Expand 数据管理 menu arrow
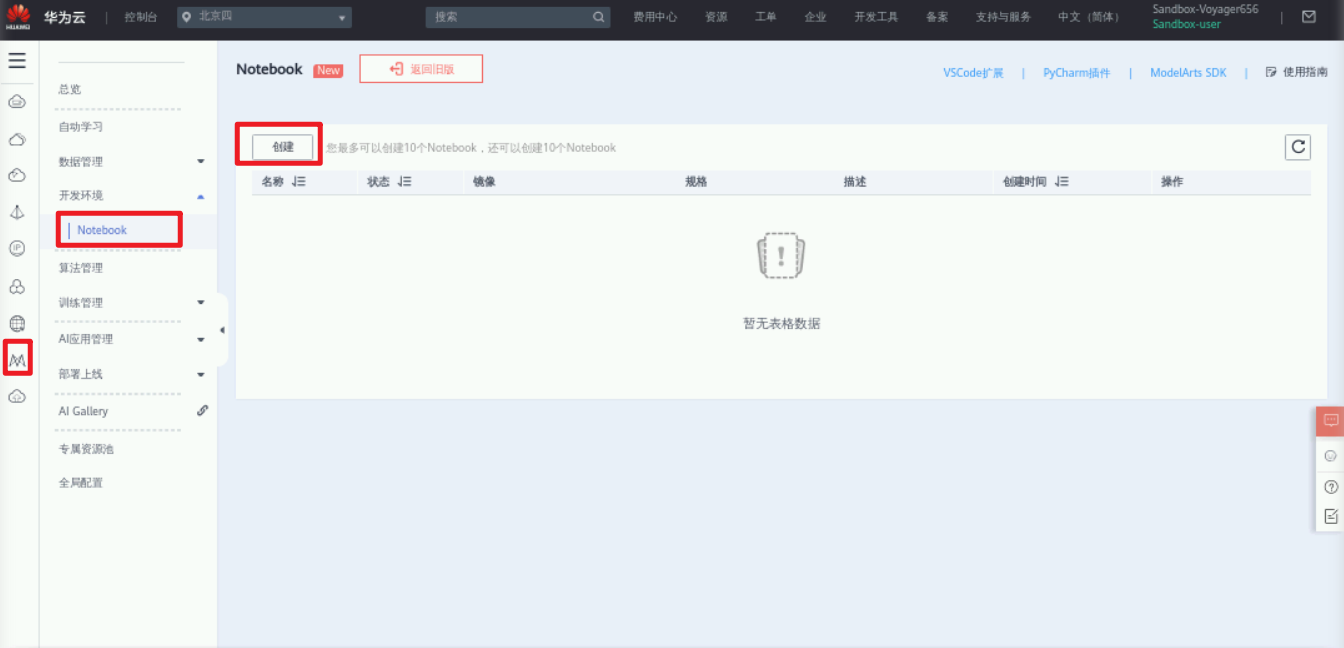Viewport: 1344px width, 648px height. (x=200, y=162)
